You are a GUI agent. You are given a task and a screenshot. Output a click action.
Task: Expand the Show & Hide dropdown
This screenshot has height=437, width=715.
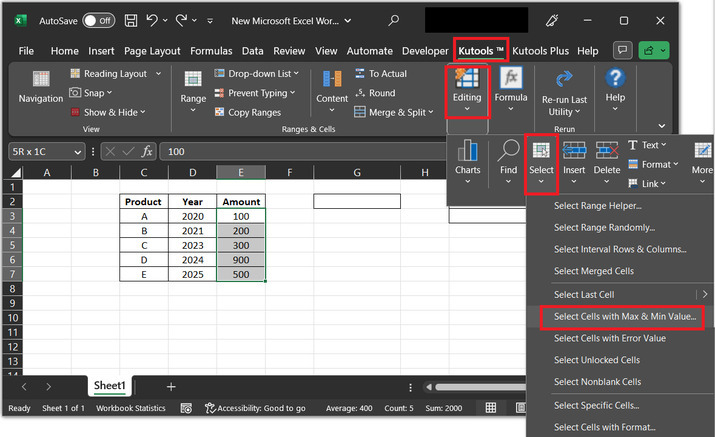pyautogui.click(x=114, y=112)
